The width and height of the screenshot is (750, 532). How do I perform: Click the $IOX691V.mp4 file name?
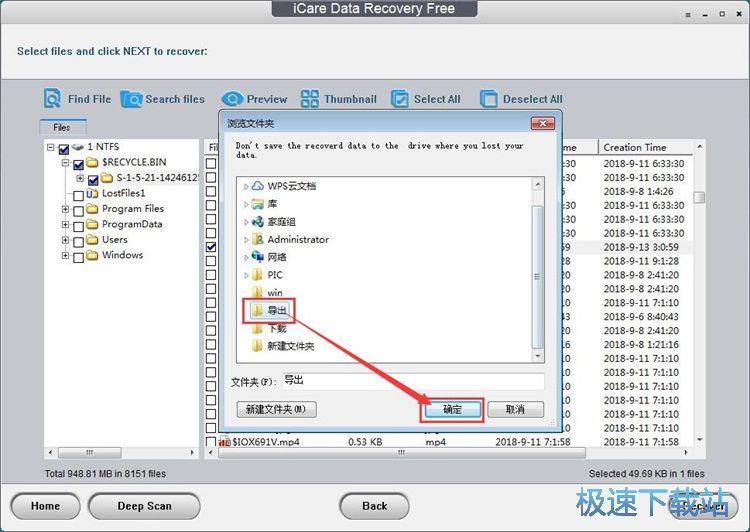(266, 442)
